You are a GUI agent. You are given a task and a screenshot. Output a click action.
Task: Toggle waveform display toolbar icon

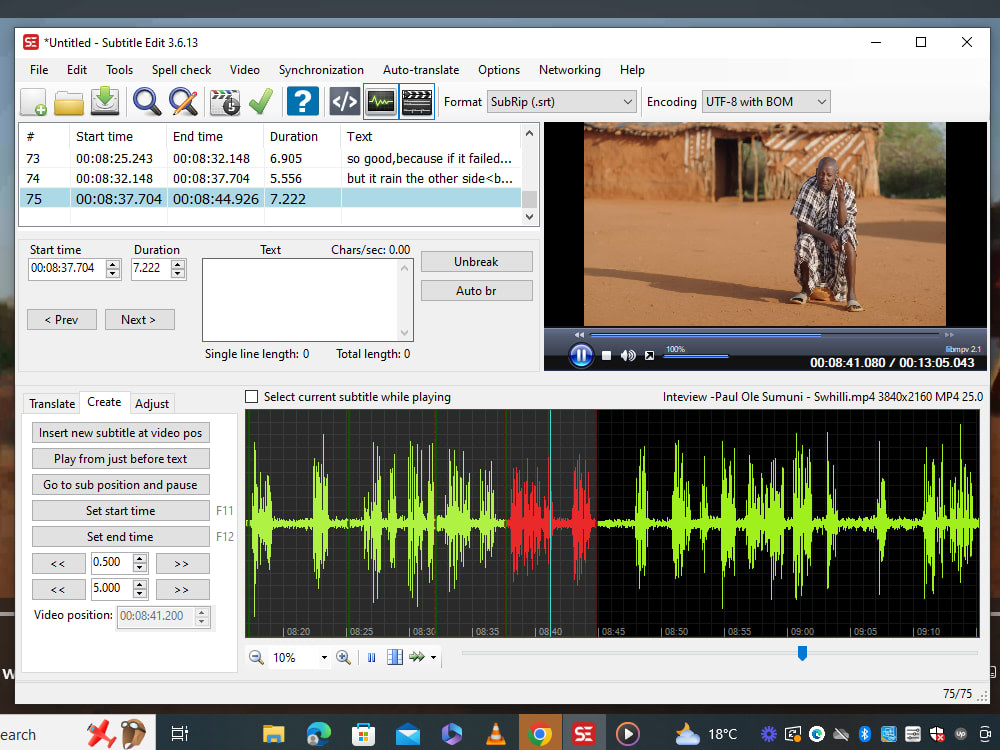click(381, 101)
